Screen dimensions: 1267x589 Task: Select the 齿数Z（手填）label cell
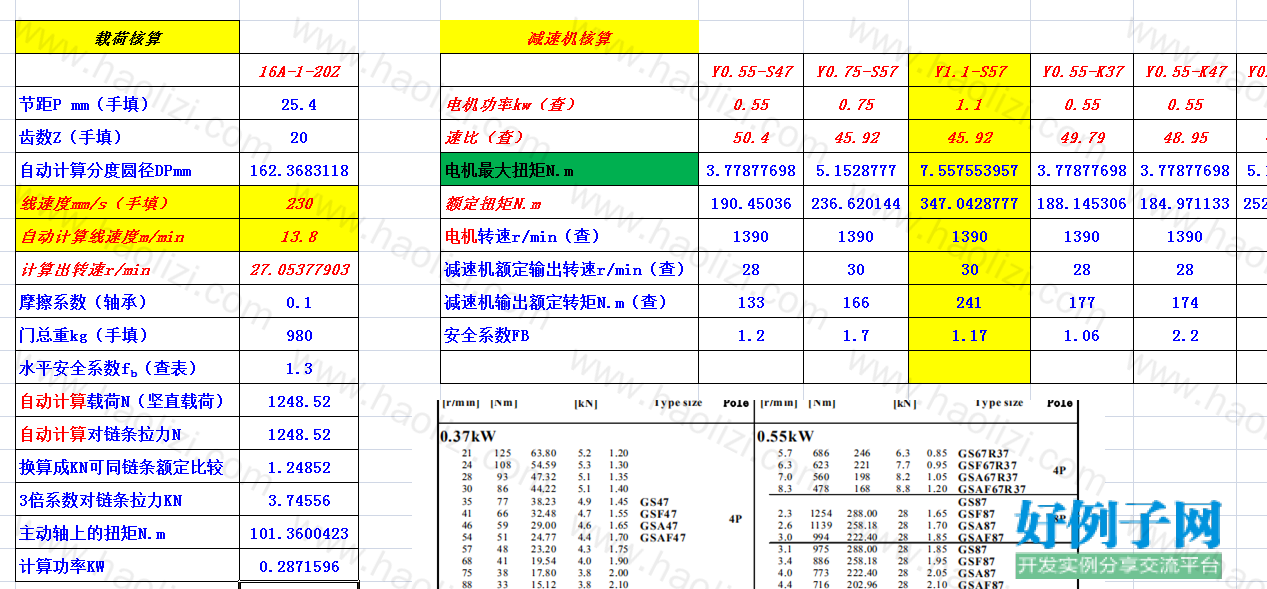(x=127, y=137)
